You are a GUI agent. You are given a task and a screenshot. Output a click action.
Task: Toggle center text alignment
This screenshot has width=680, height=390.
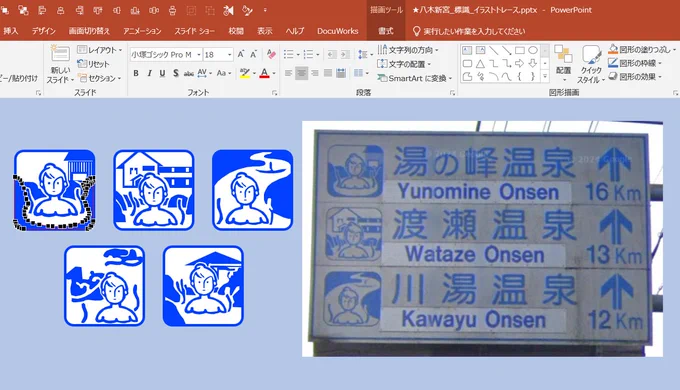(301, 73)
